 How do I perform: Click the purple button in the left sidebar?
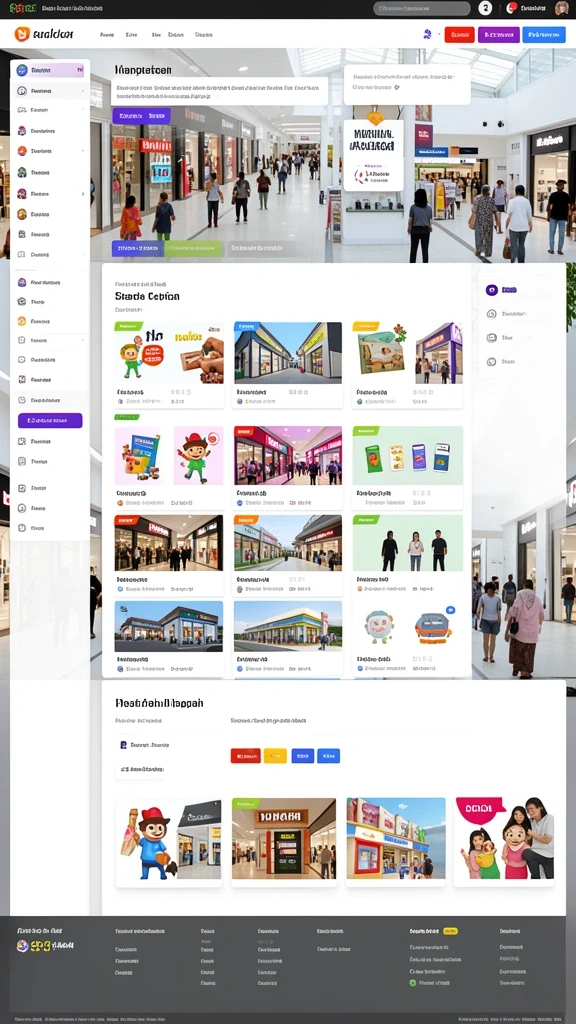point(50,420)
